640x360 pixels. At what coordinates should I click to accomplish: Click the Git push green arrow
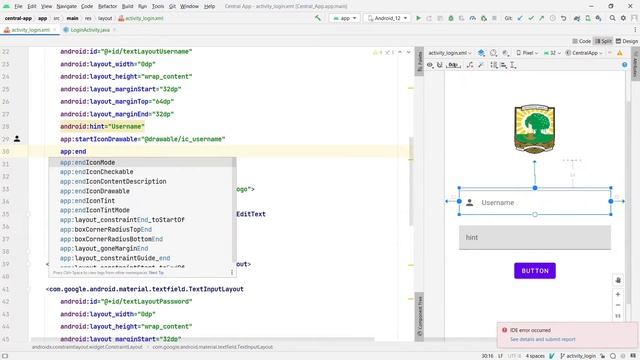[541, 18]
